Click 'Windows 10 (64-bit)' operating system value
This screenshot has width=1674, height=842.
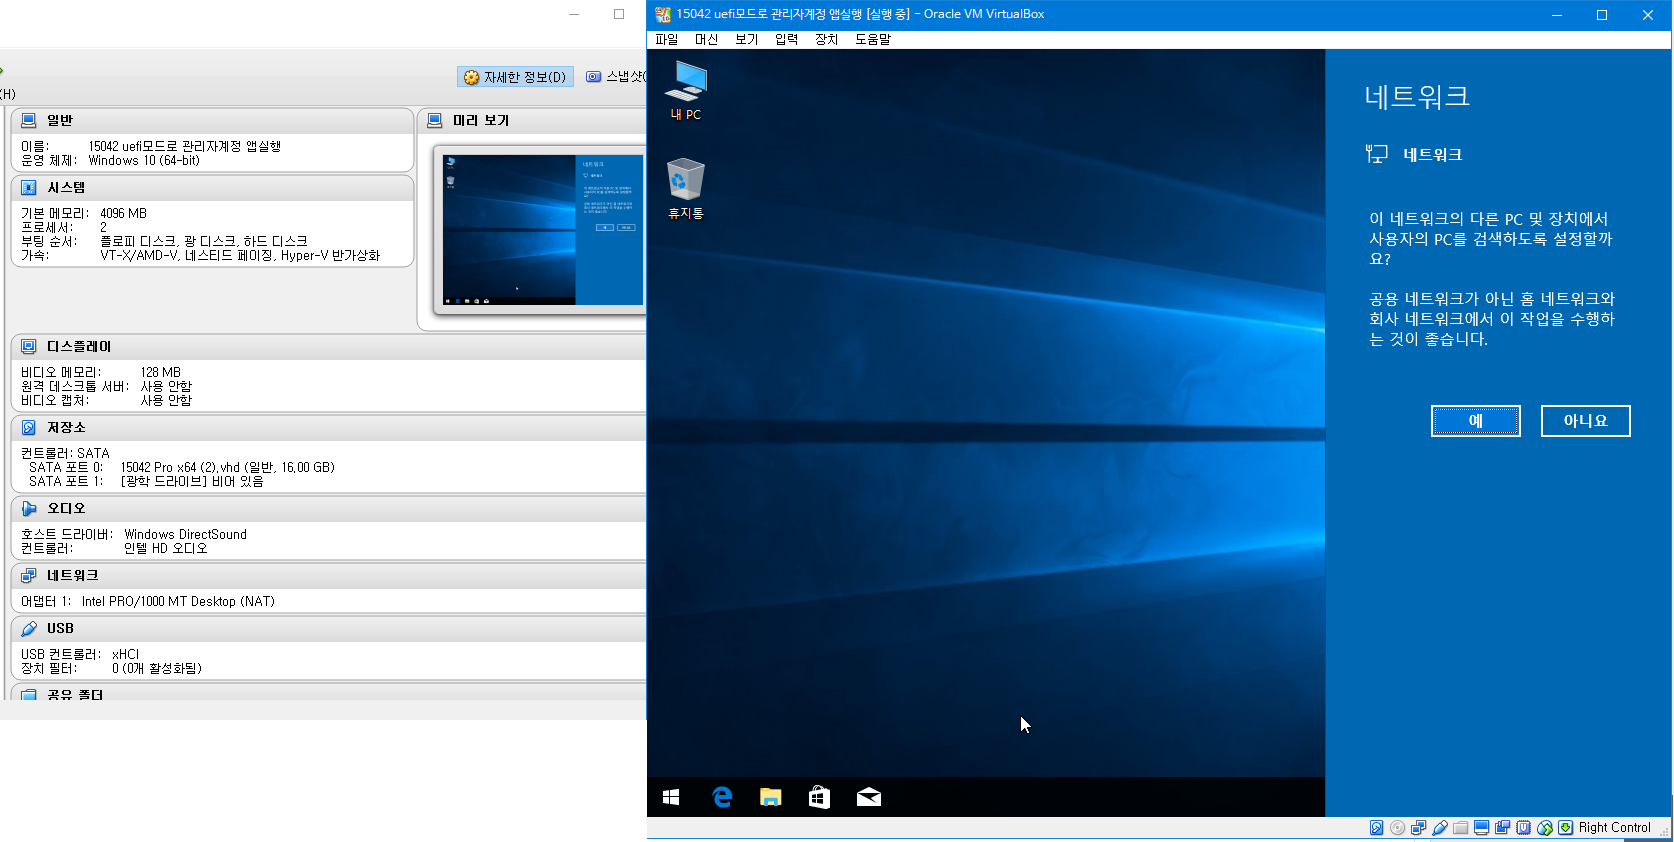coord(144,160)
